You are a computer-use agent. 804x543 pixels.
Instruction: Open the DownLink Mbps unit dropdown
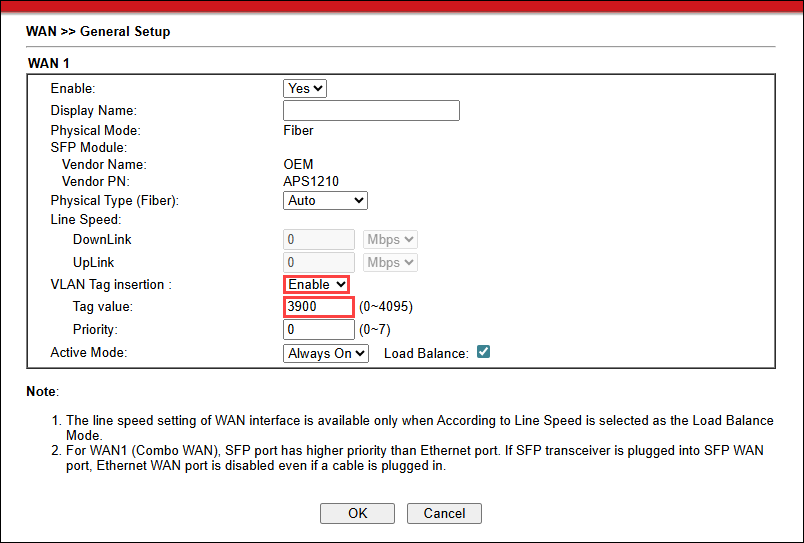click(390, 240)
